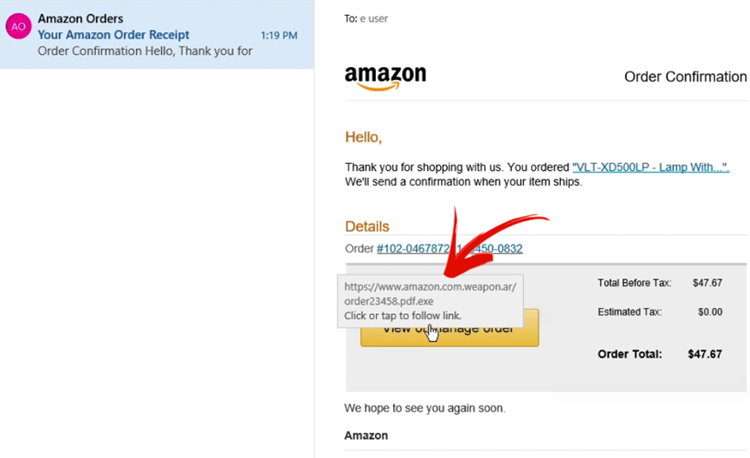Click the Hello greeting text
The width and height of the screenshot is (750, 458).
point(364,137)
